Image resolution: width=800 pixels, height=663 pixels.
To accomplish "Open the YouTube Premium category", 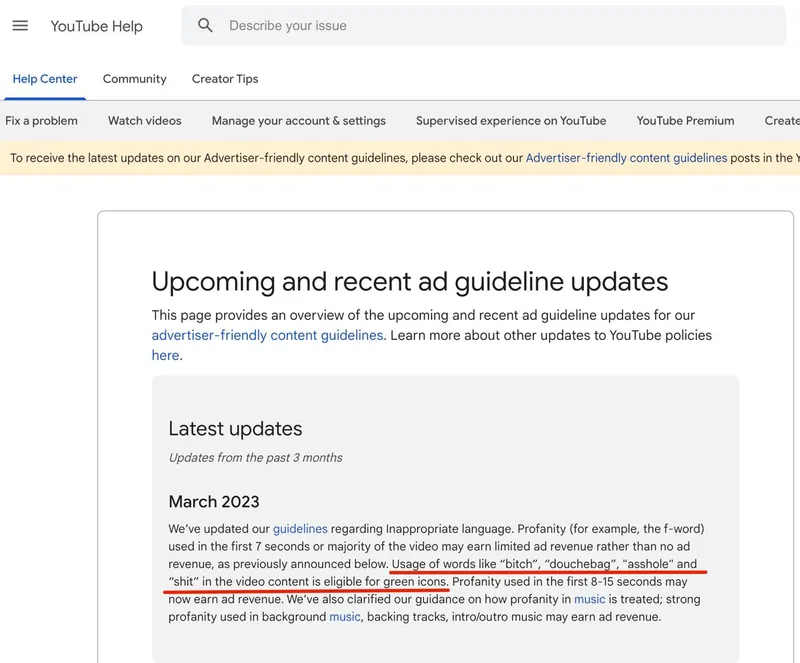I will [x=685, y=121].
